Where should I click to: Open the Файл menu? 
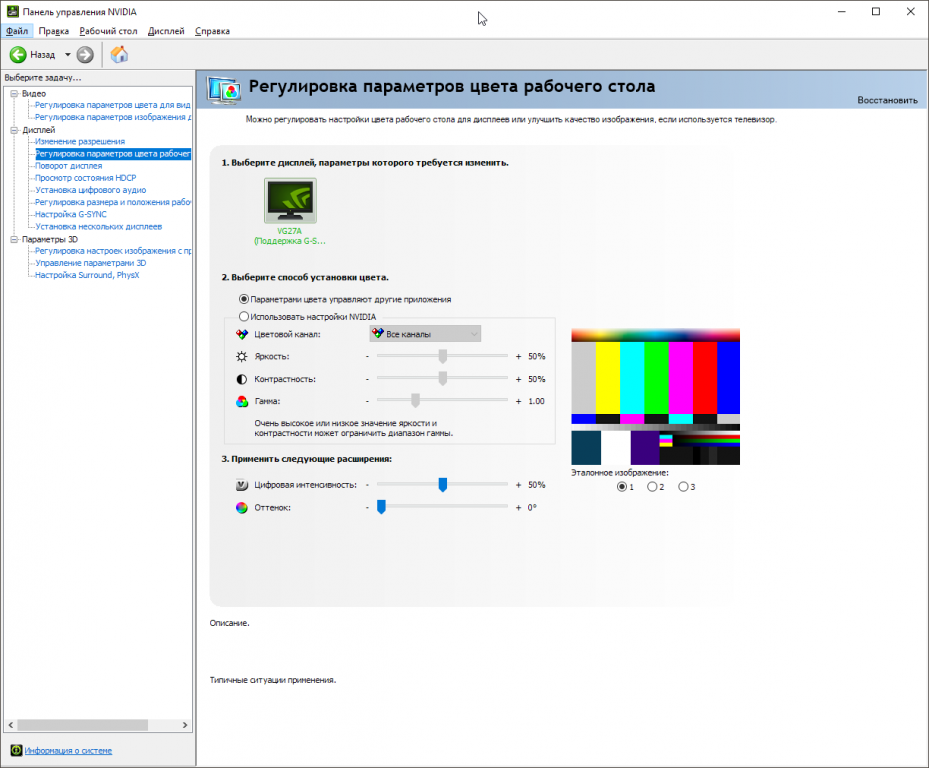pos(17,31)
